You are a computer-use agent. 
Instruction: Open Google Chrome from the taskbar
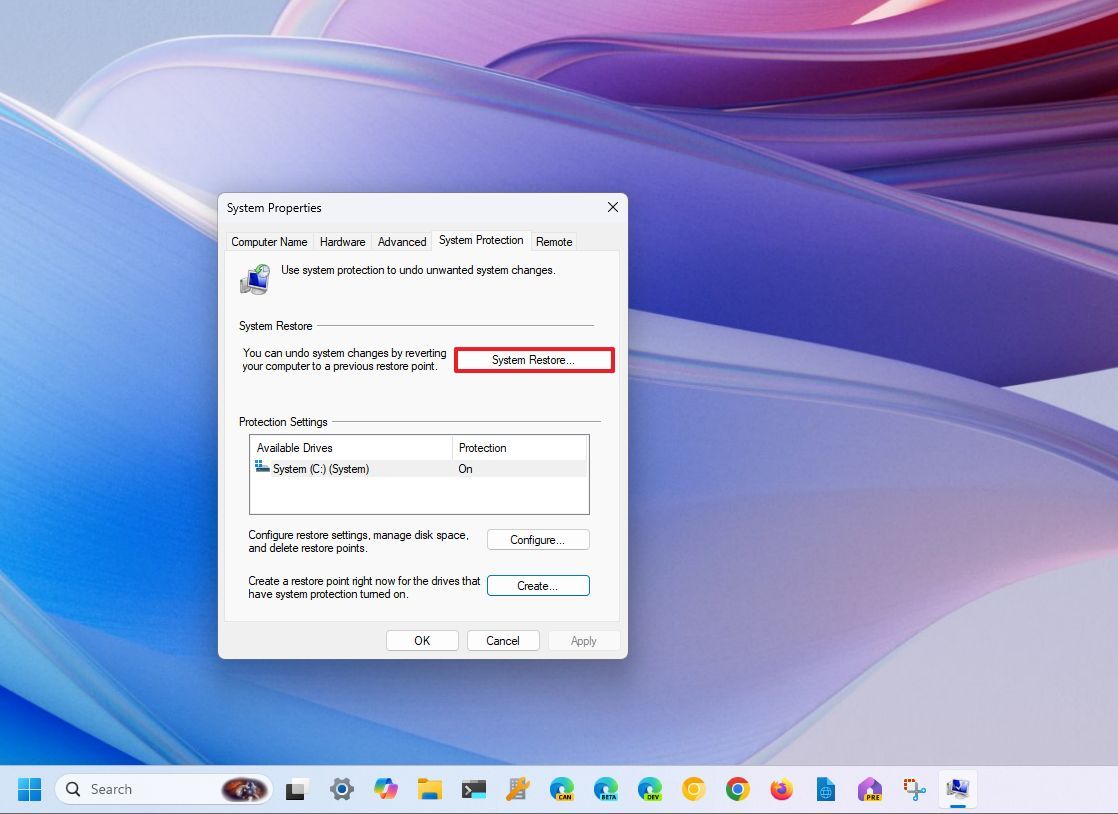[x=737, y=789]
